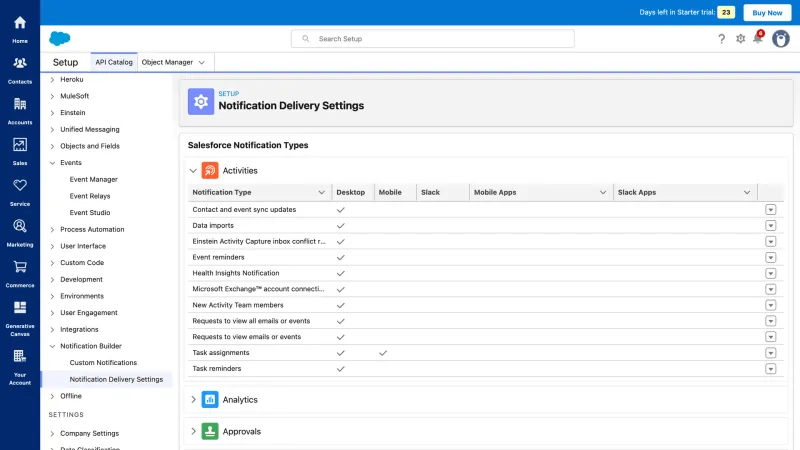Collapse the Events tree node
Image resolution: width=800 pixels, height=450 pixels.
[x=52, y=163]
